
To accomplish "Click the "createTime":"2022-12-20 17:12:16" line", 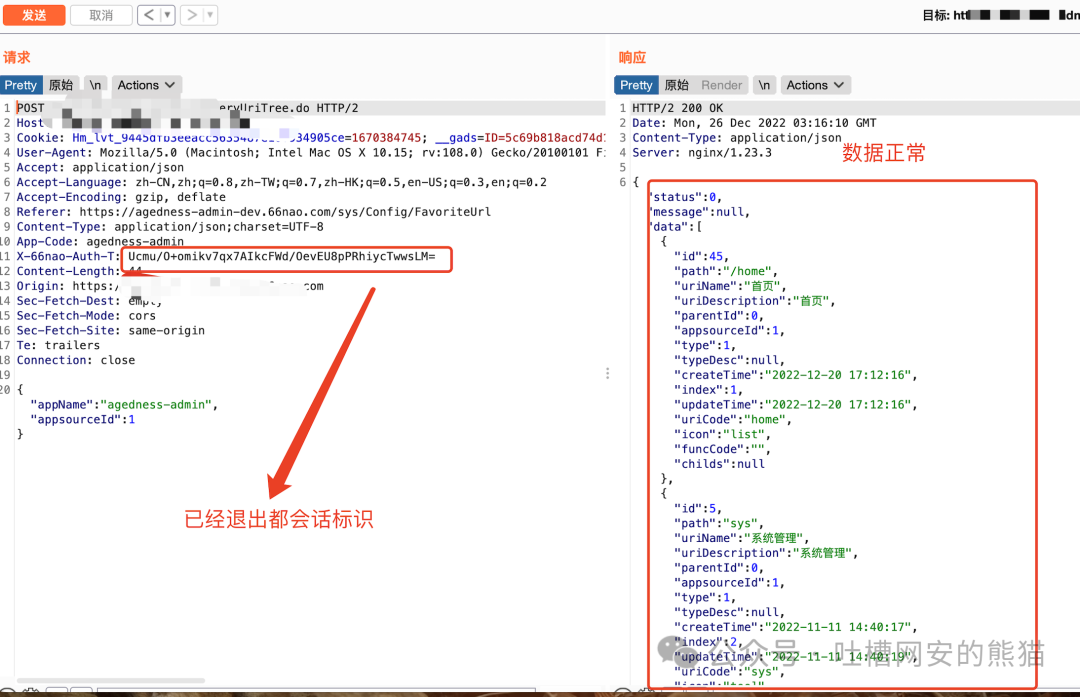I will (x=796, y=375).
